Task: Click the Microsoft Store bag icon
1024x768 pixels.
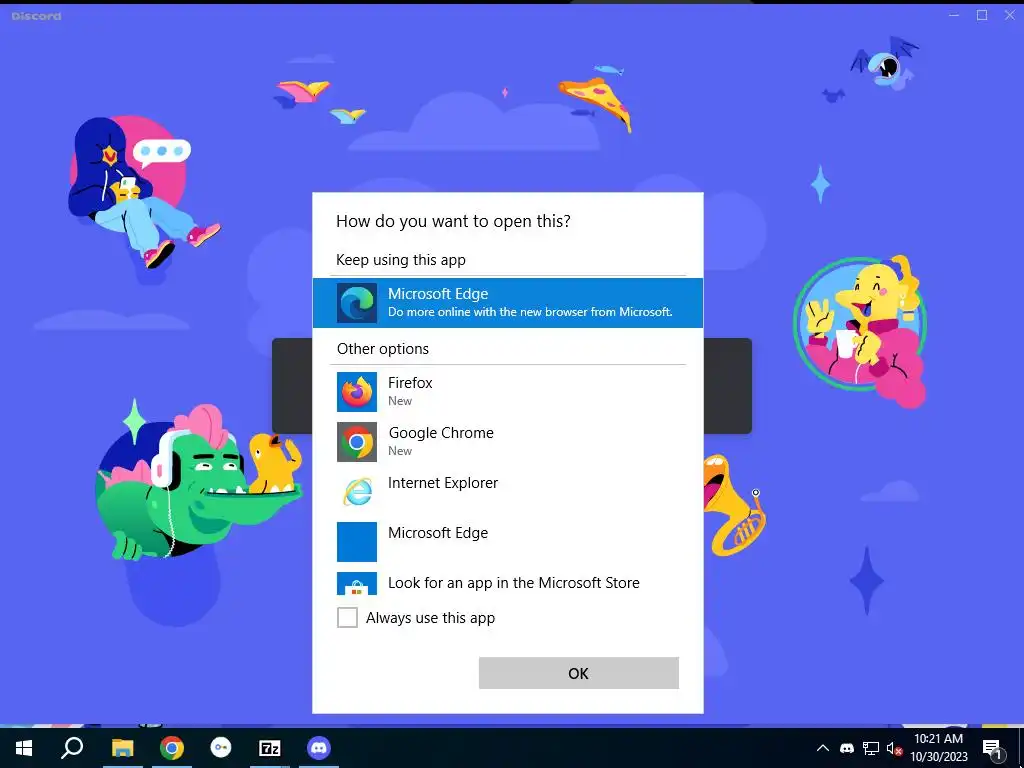Action: [357, 583]
